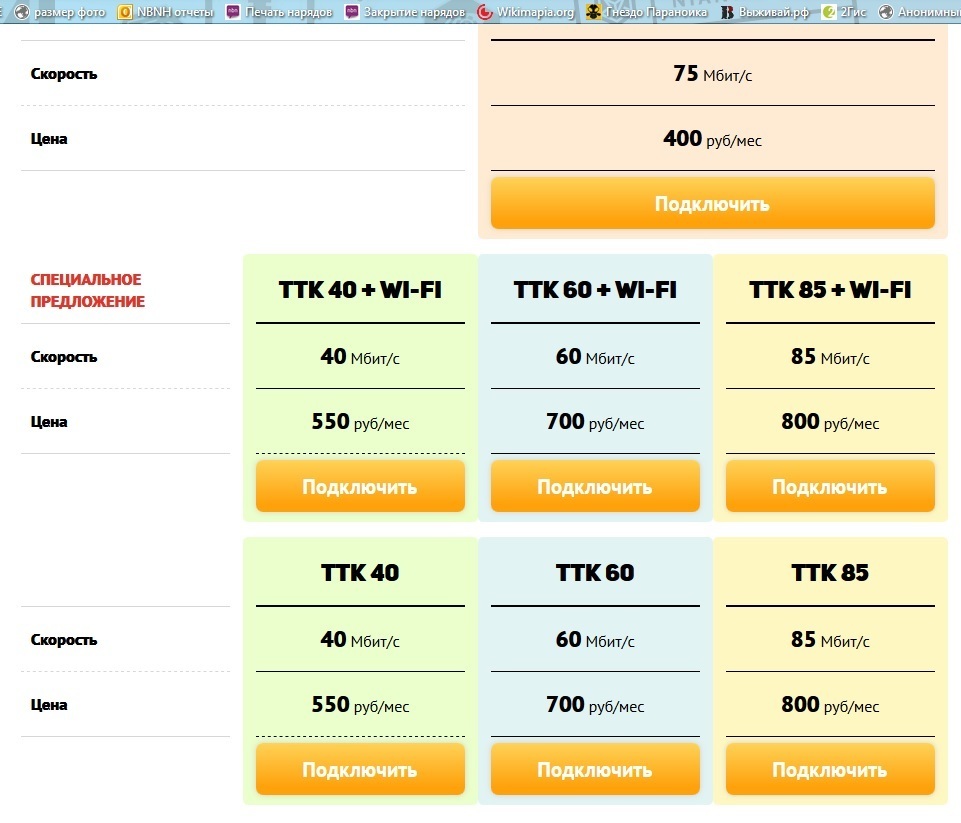
Task: Click the NBNH отчеты bookmark icon
Action: [x=125, y=12]
